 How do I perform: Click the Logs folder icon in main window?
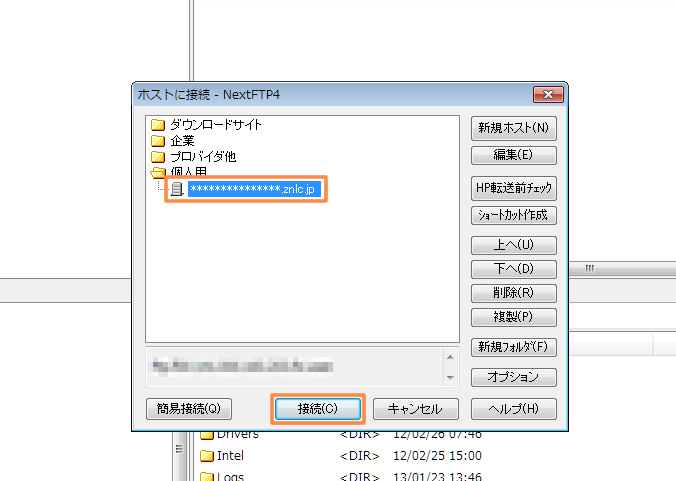[x=207, y=477]
